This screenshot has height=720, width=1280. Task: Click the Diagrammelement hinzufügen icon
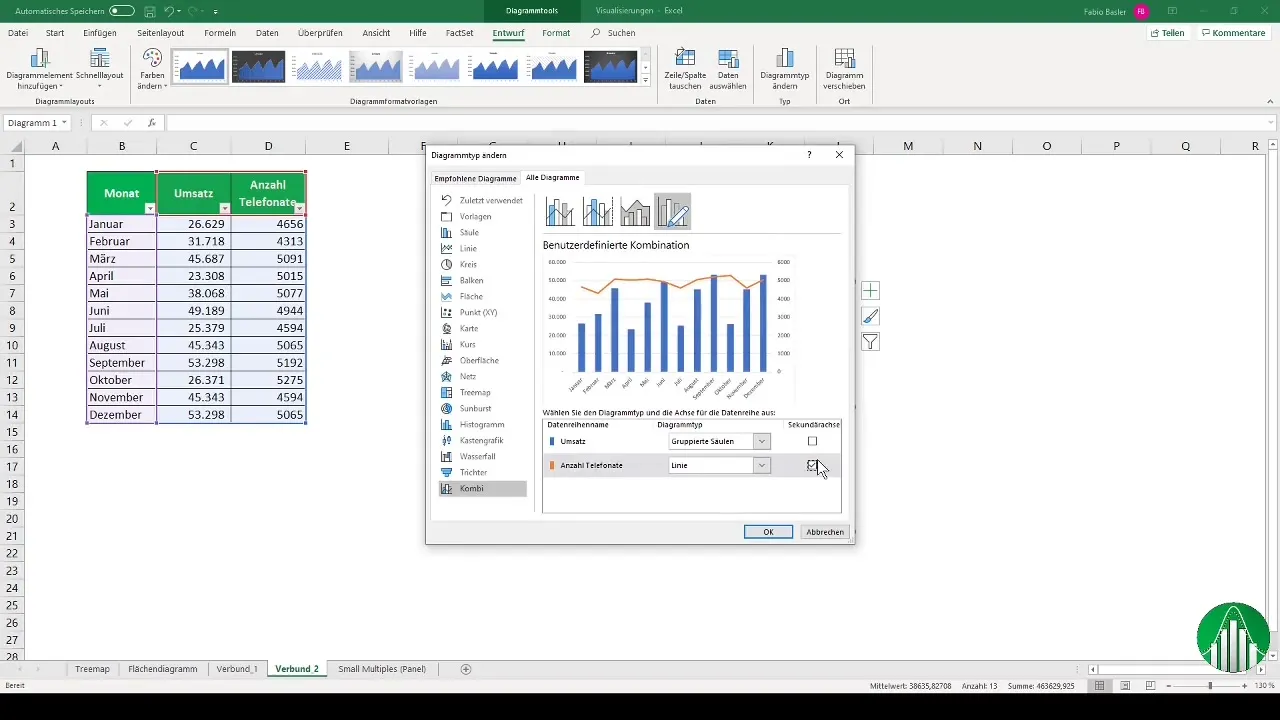click(x=40, y=58)
